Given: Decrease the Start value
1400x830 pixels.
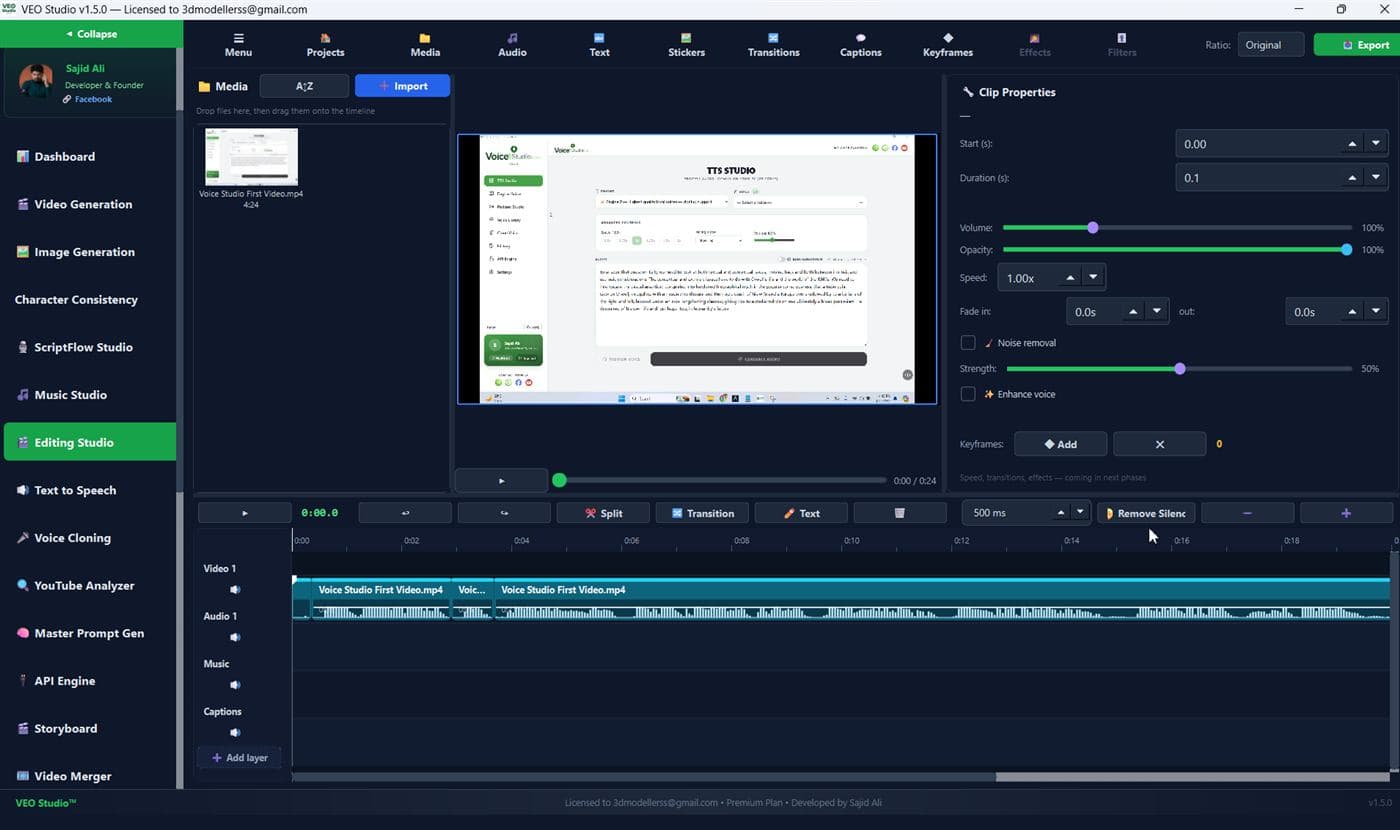Looking at the screenshot, I should pos(1376,144).
